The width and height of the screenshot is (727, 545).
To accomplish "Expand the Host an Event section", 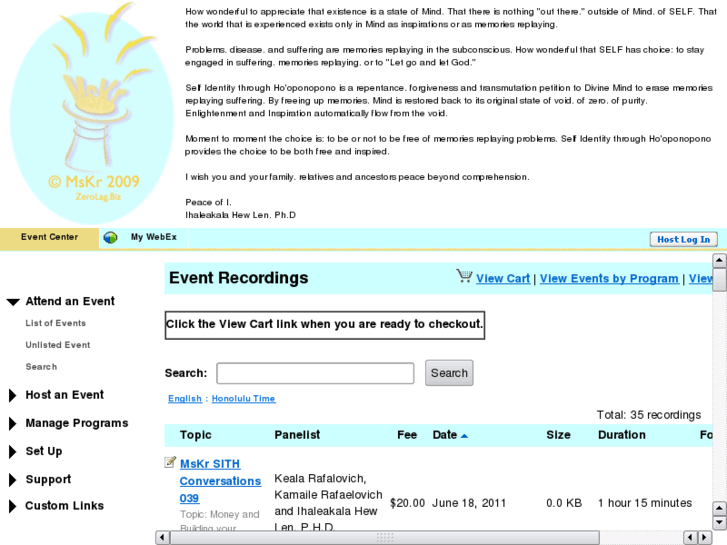I will tap(13, 395).
